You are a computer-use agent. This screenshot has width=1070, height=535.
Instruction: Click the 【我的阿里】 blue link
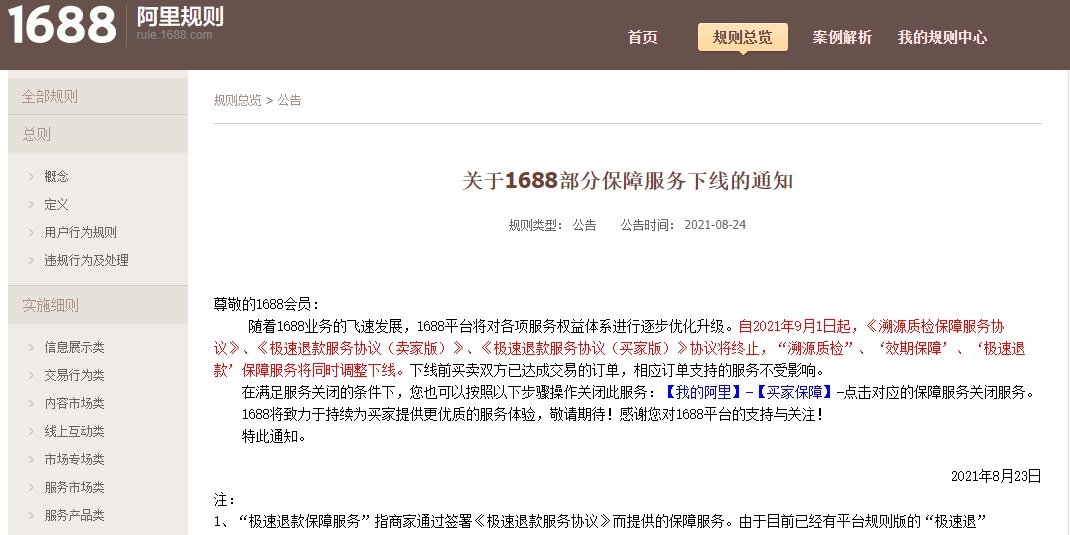click(x=698, y=391)
